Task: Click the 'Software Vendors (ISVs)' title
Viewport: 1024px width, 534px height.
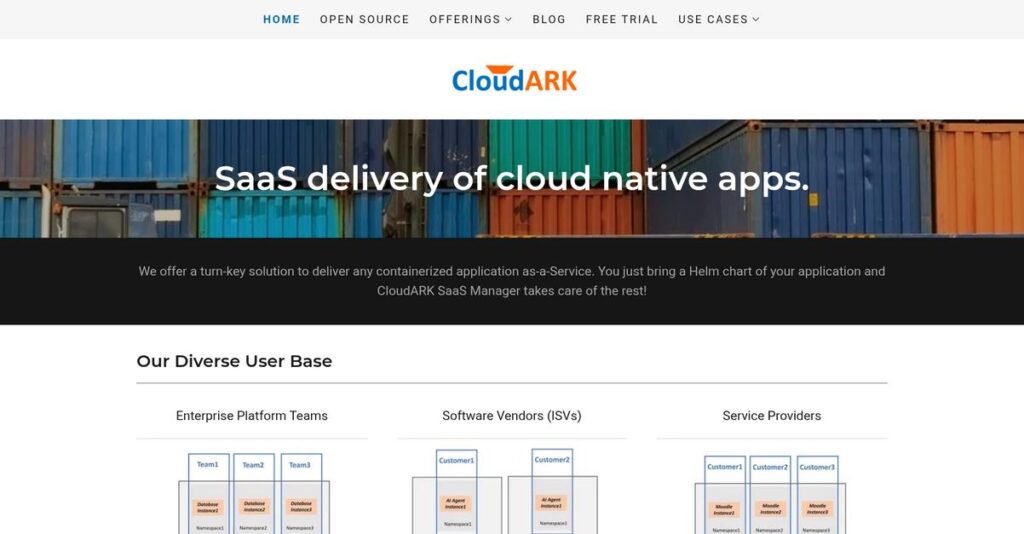Action: click(511, 415)
